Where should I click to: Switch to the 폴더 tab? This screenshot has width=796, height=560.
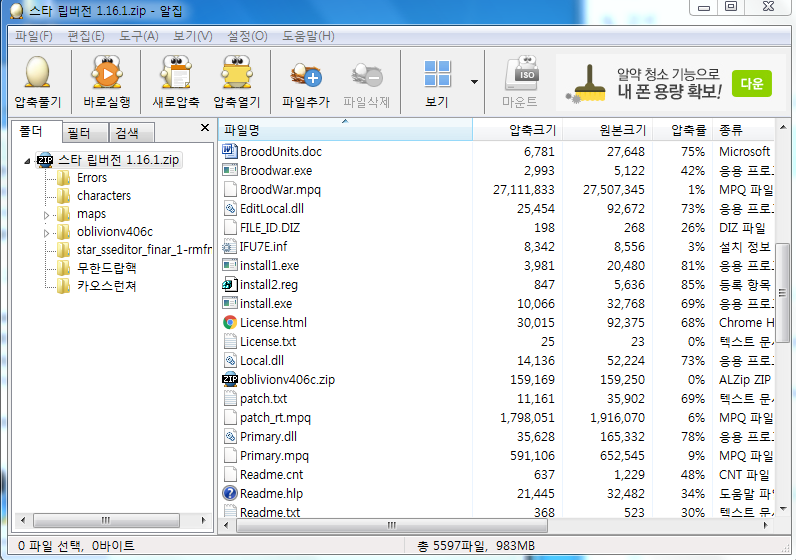37,131
